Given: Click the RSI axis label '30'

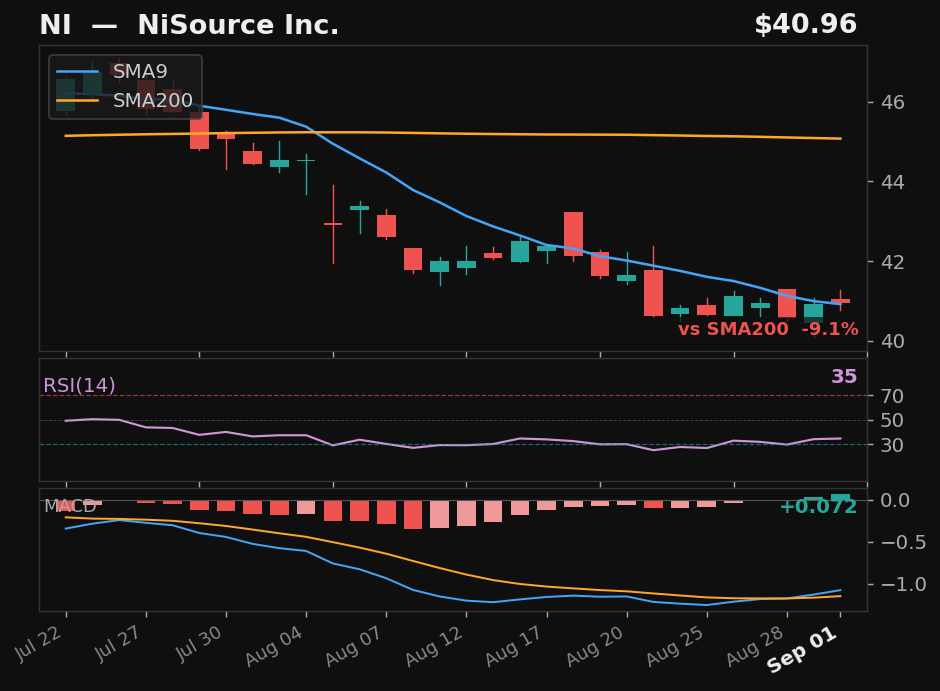Looking at the screenshot, I should tap(892, 445).
